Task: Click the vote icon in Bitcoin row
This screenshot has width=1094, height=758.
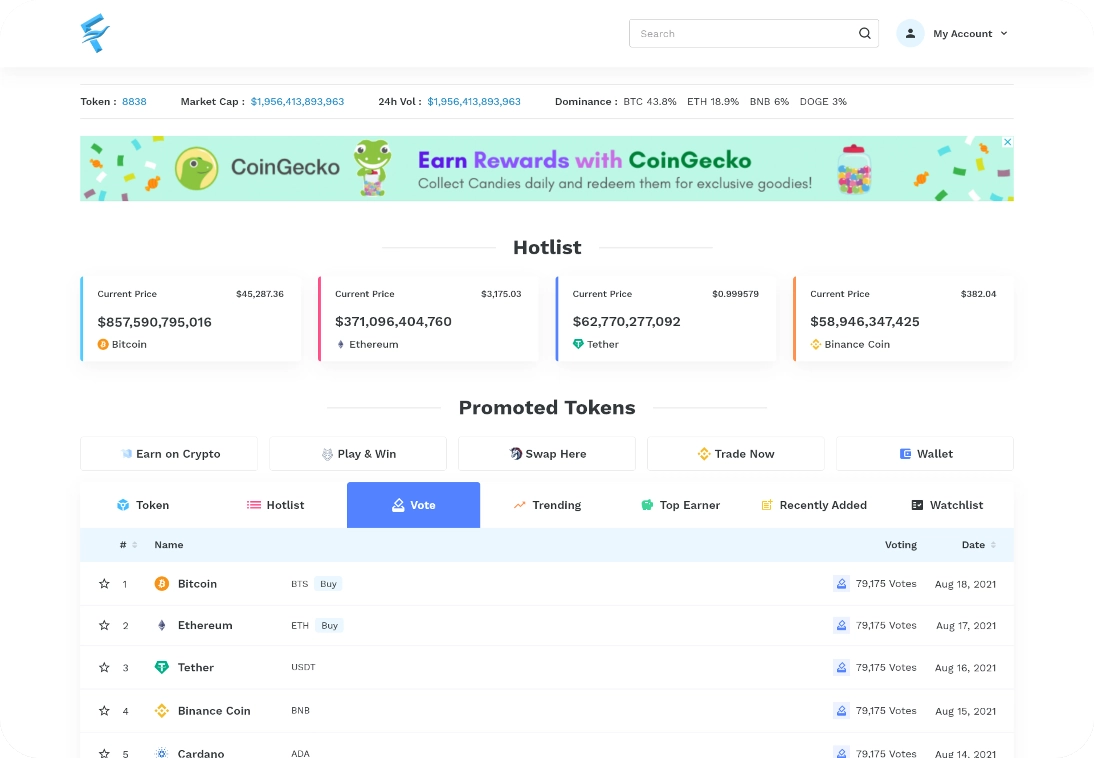Action: point(841,584)
